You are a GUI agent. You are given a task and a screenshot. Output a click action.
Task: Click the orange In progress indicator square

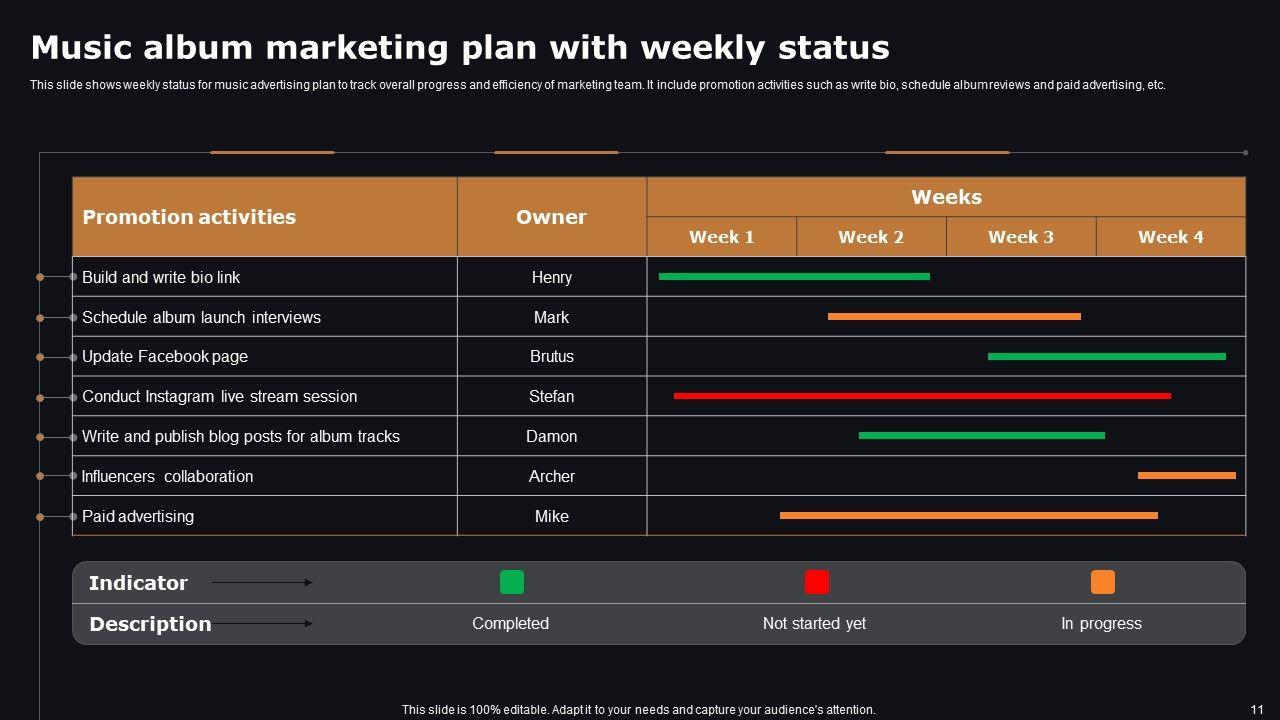(x=1102, y=582)
